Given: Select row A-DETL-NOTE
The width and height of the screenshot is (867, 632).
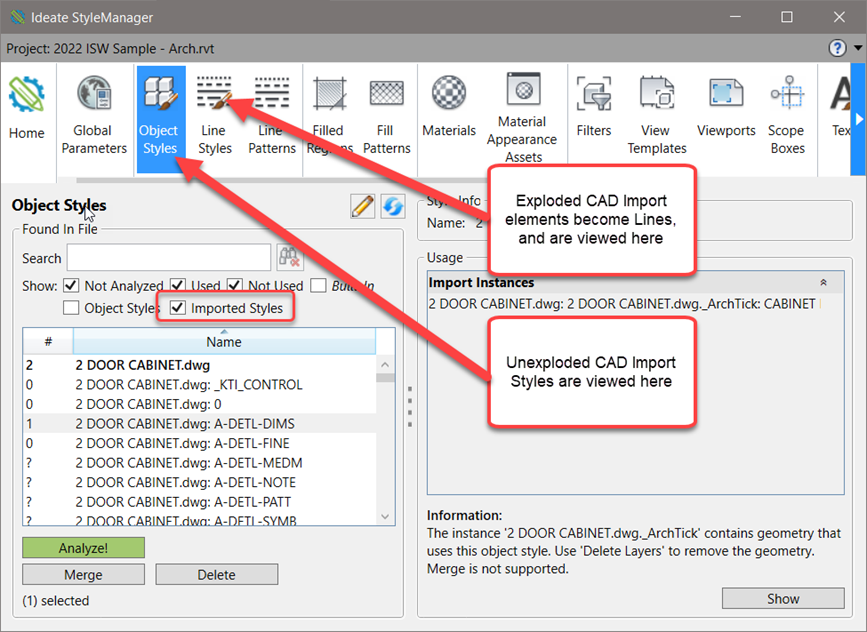Looking at the screenshot, I should 200,482.
